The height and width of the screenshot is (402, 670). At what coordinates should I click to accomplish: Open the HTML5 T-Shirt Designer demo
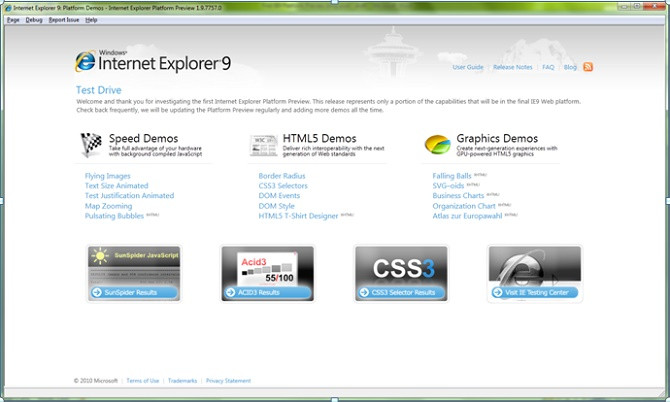pos(298,216)
